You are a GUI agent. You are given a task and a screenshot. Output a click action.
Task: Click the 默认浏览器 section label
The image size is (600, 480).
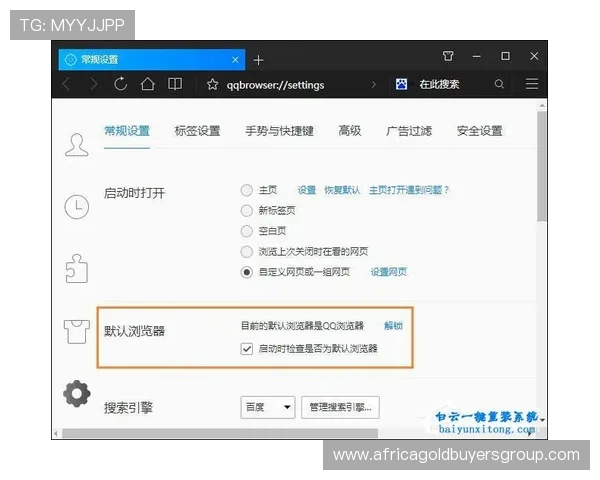click(134, 331)
